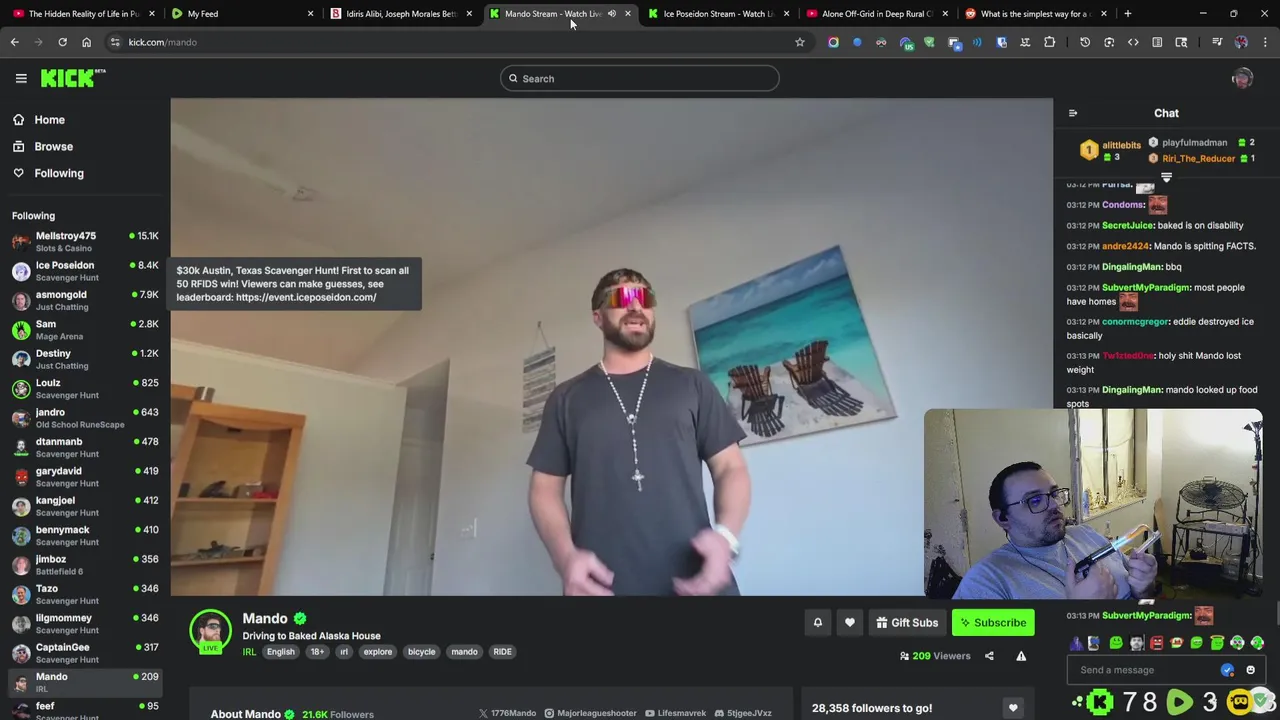This screenshot has width=1280, height=720.
Task: Open the browser extensions puzzle icon
Action: point(1049,42)
